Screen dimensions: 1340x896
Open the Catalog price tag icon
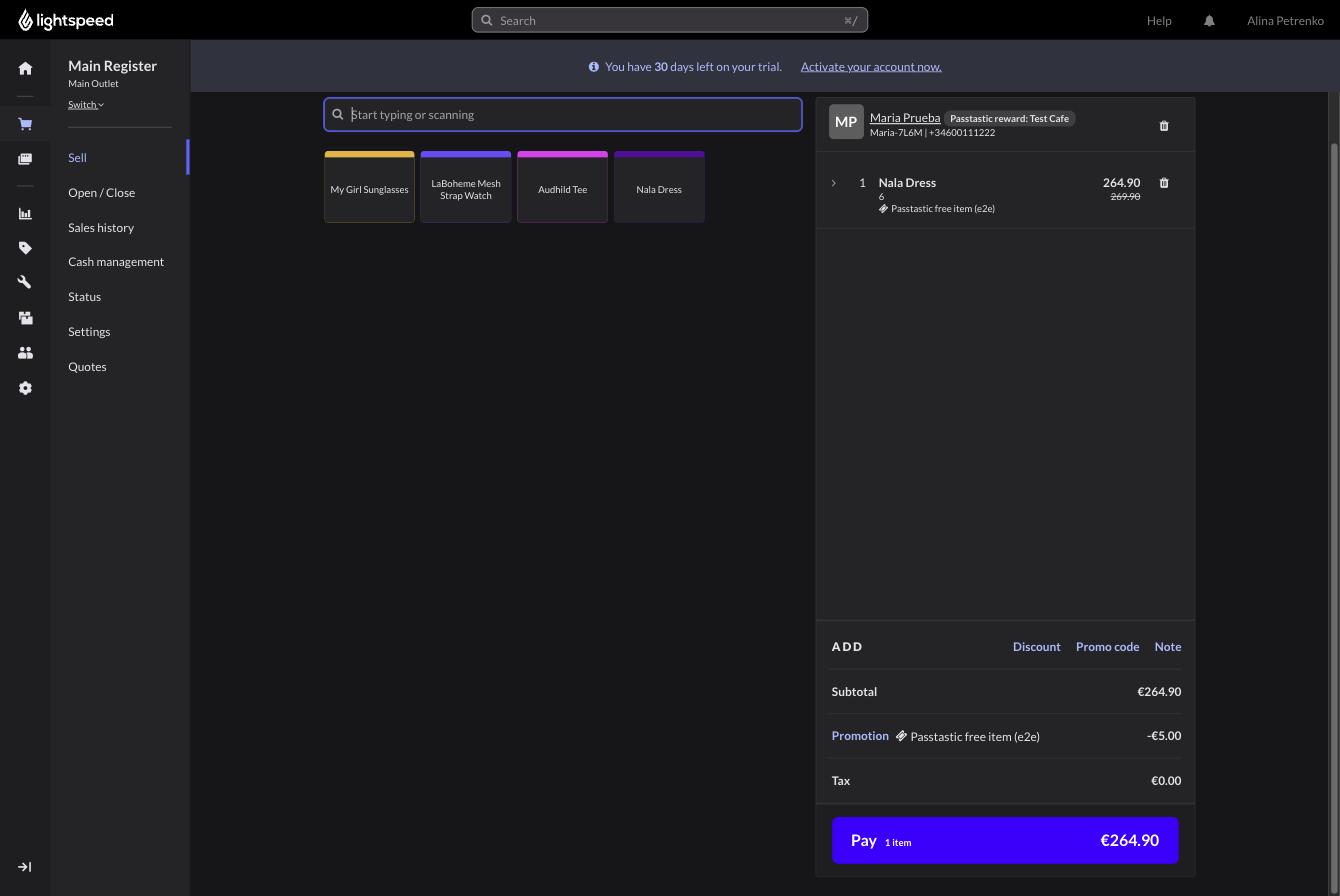pos(25,248)
